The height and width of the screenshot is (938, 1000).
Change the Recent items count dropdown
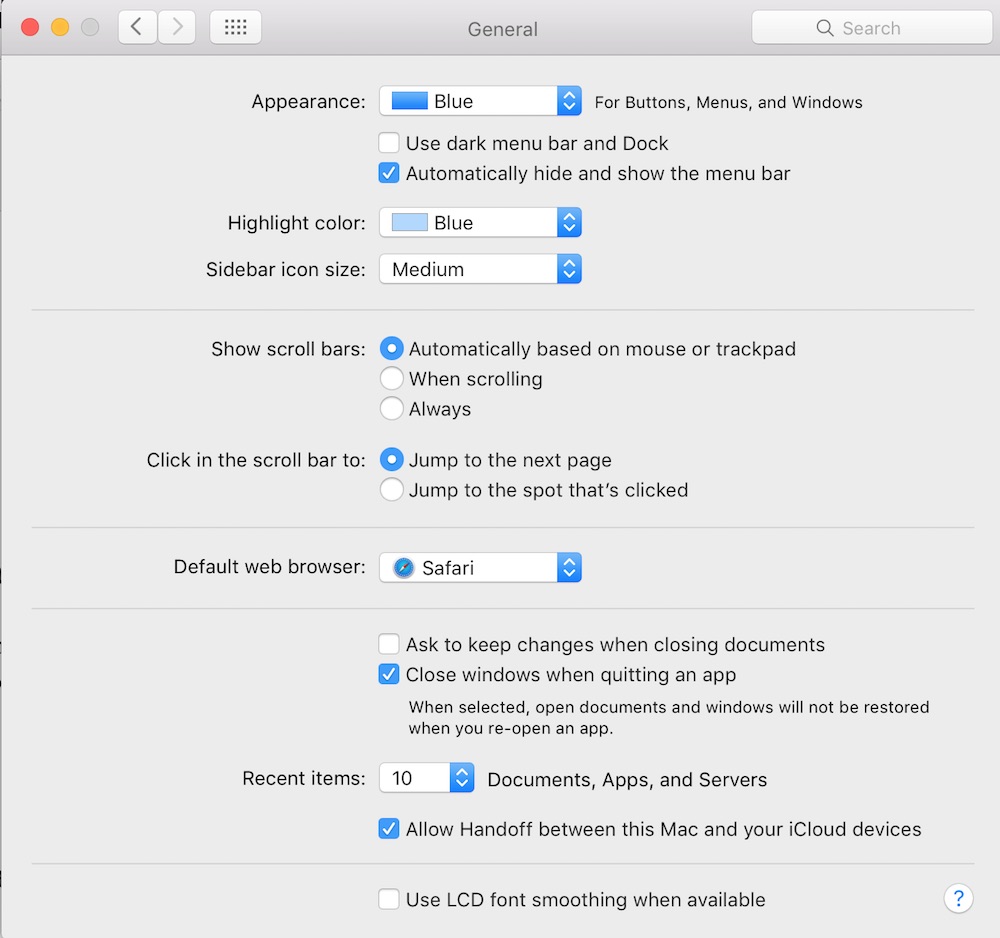427,778
